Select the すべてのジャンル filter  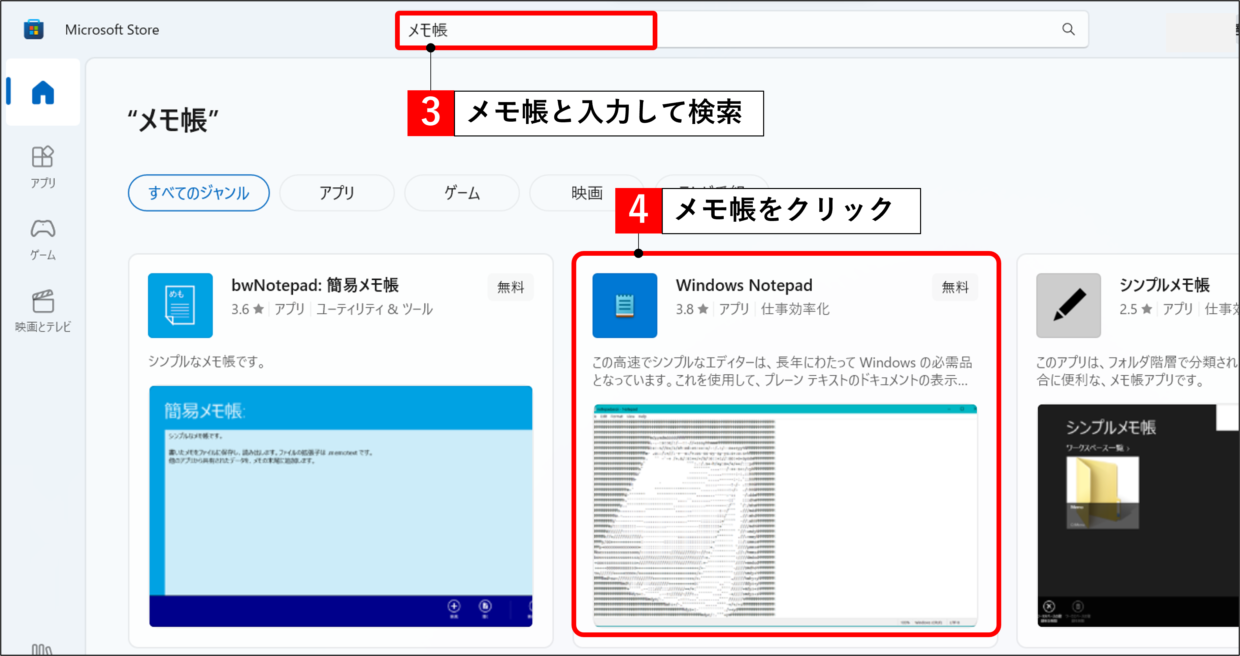click(199, 193)
